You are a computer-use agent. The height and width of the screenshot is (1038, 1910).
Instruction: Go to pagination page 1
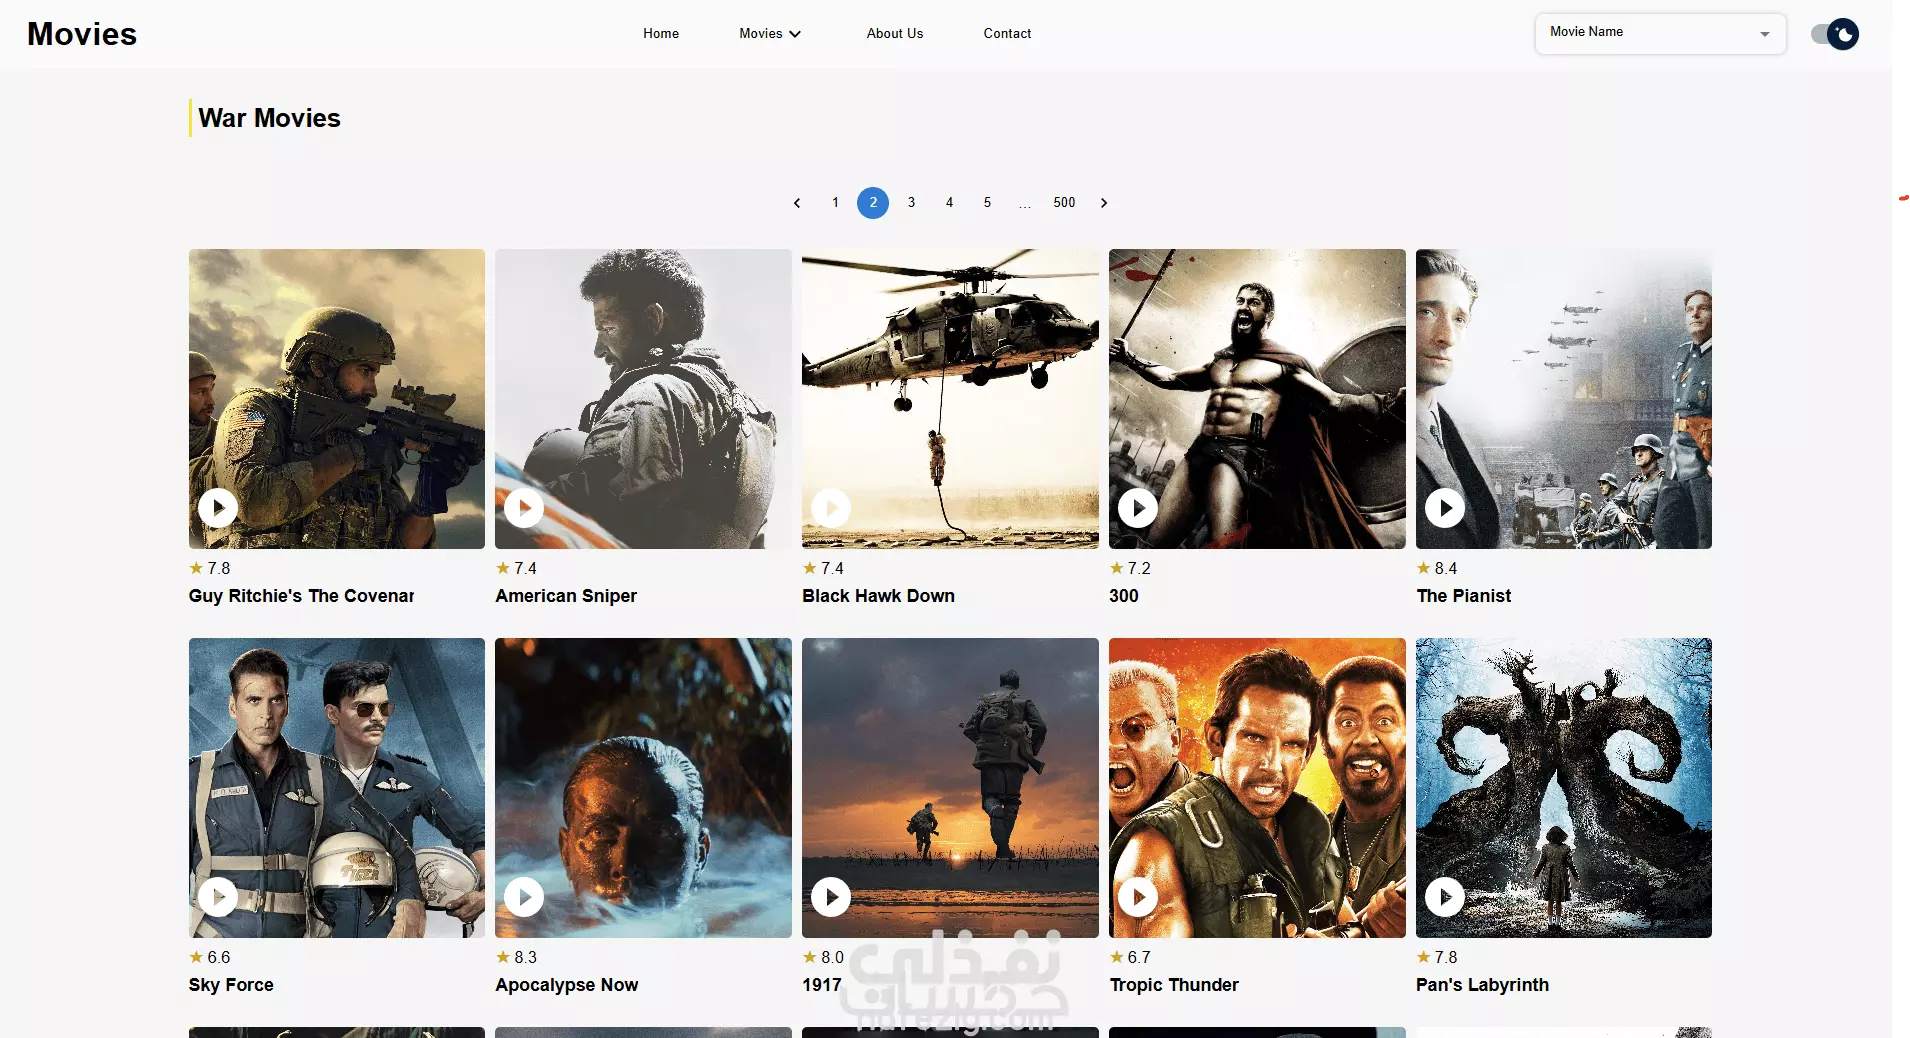pos(835,203)
